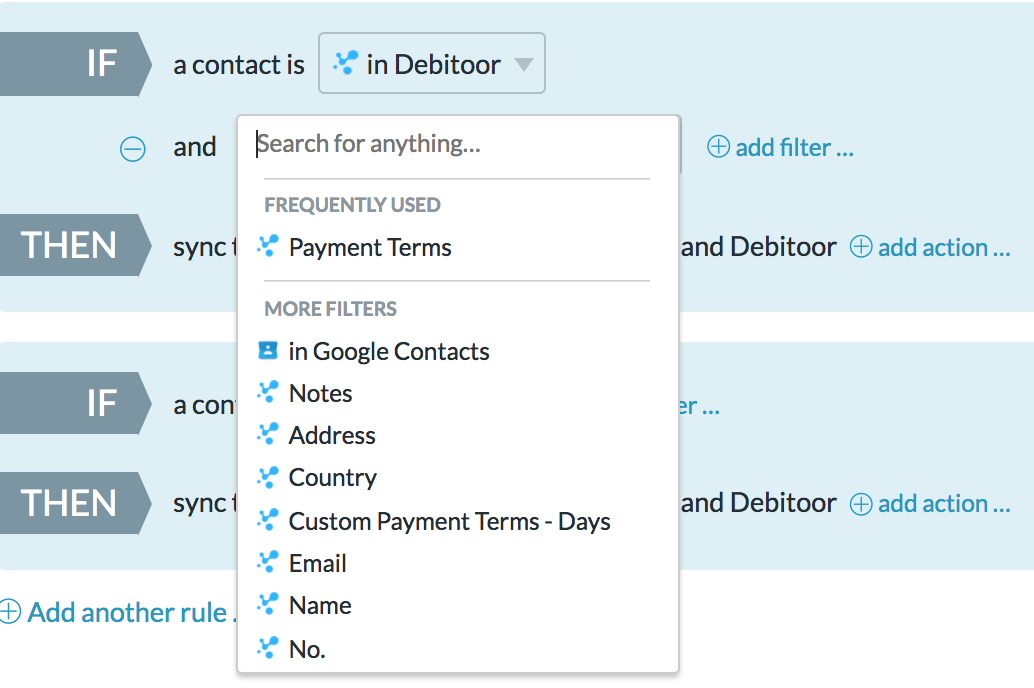Screen dimensions: 1034x688
Task: Click the first IF rule label
Action: [75, 64]
